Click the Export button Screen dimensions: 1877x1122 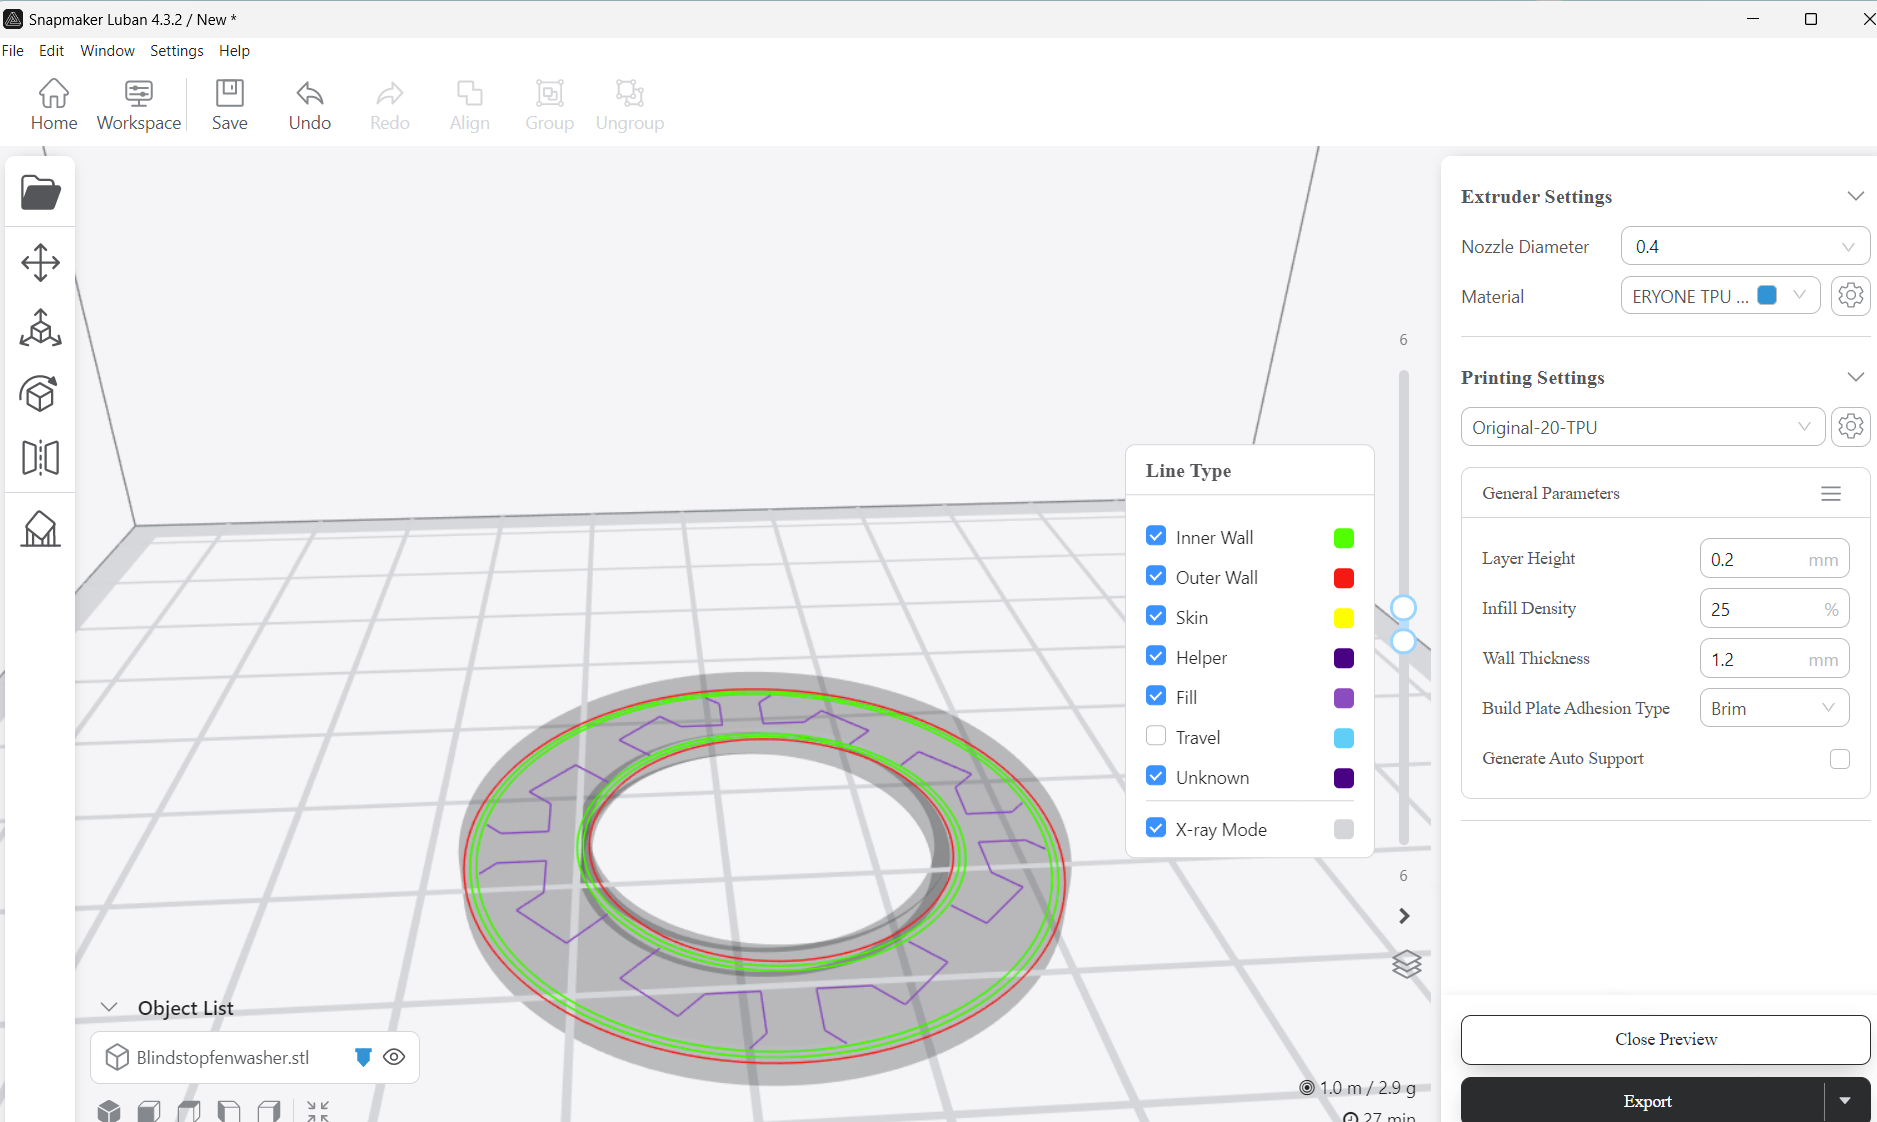click(x=1643, y=1100)
